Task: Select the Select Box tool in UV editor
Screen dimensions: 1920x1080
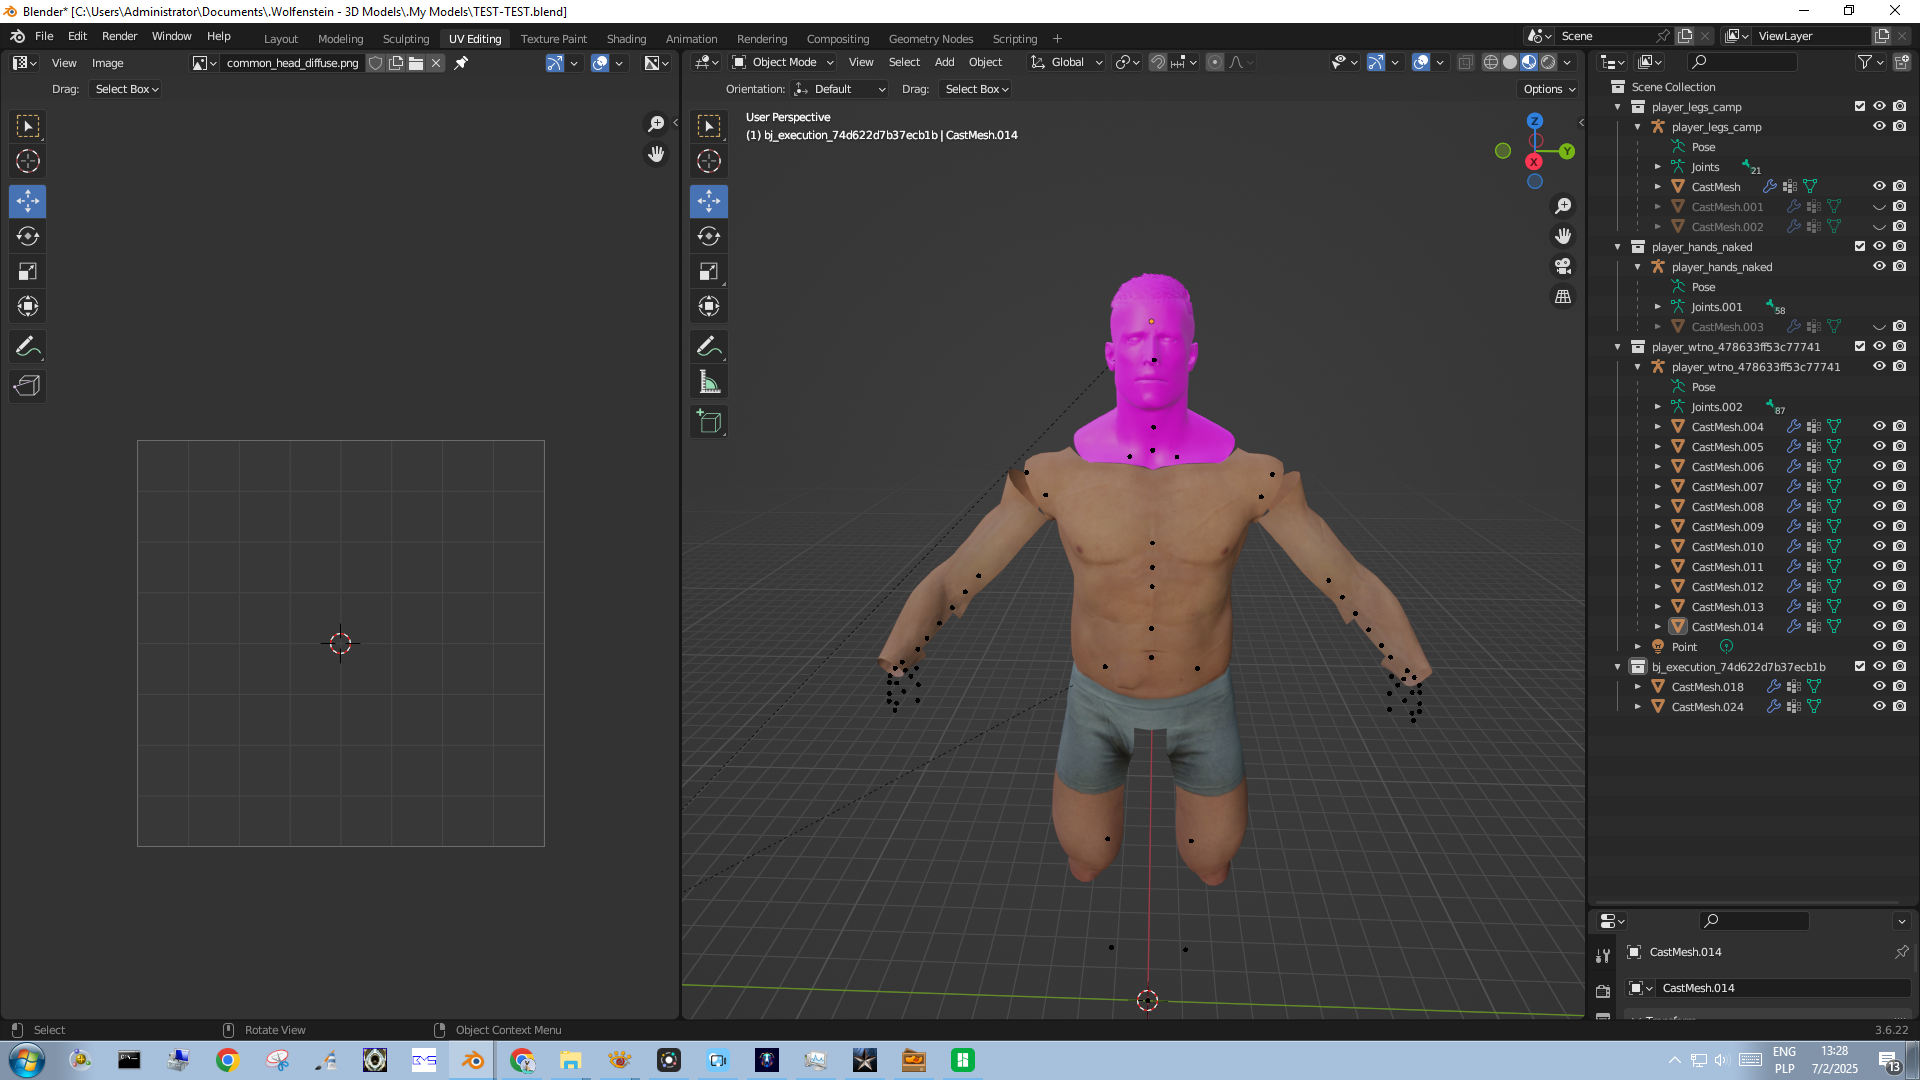Action: [x=28, y=126]
